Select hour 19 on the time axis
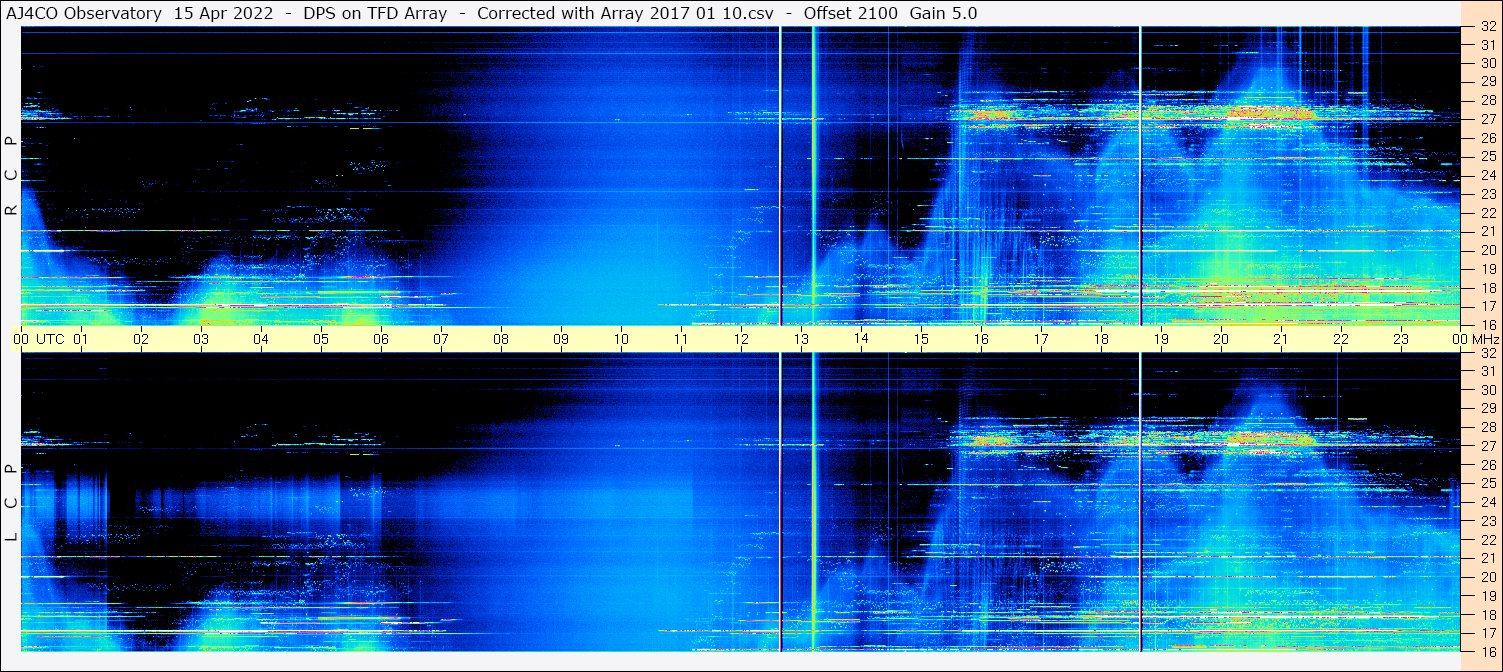The height and width of the screenshot is (672, 1503). 1161,339
